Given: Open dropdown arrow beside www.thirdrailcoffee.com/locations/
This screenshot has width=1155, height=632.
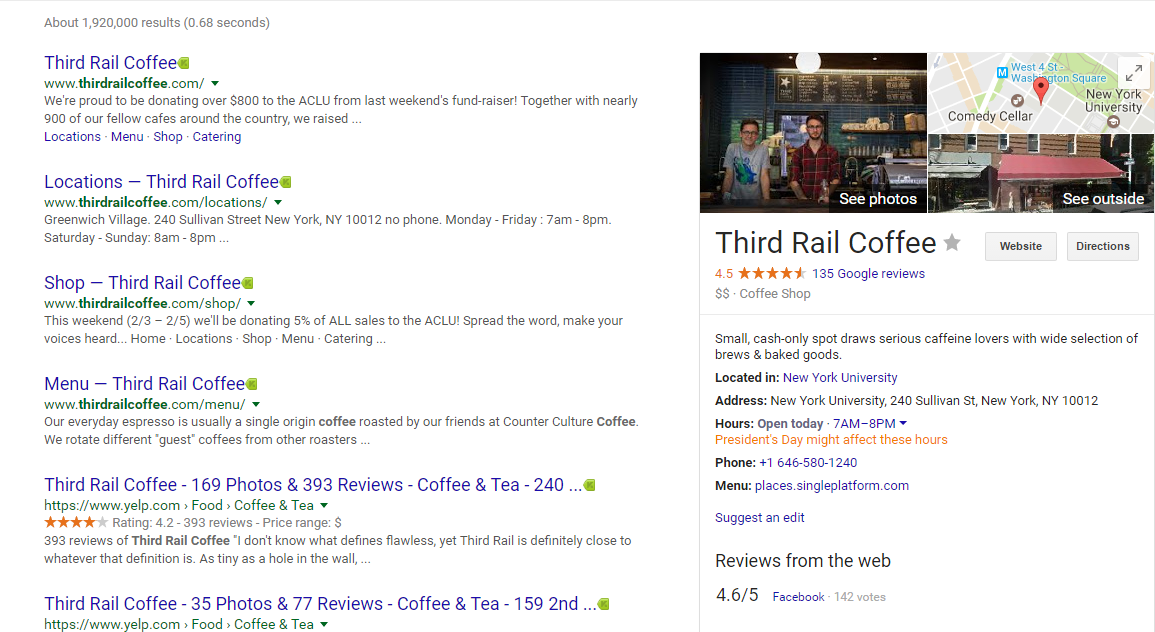Looking at the screenshot, I should (x=278, y=203).
